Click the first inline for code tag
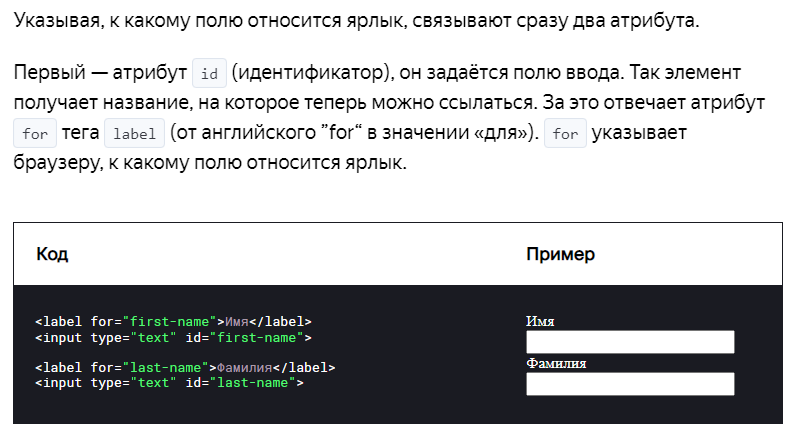This screenshot has width=790, height=434. point(35,133)
